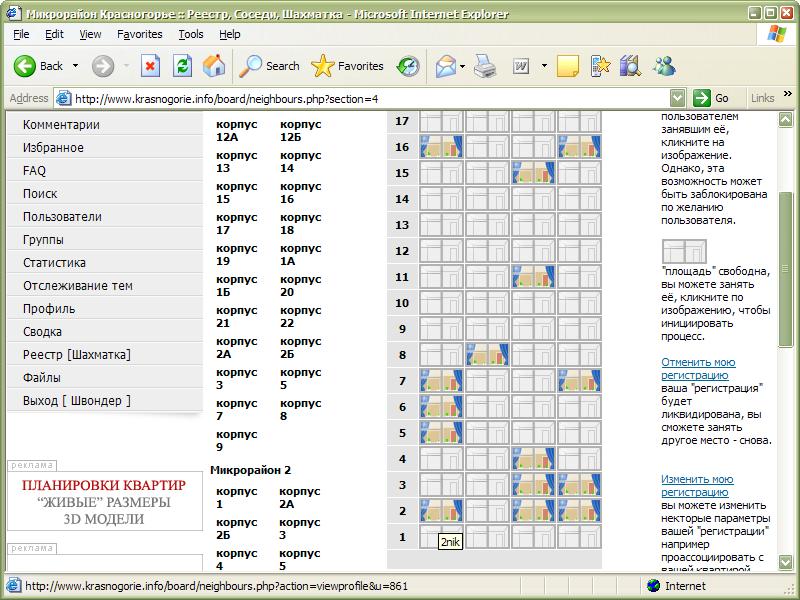Click the occupied apartment on floor 5
Image resolution: width=800 pixels, height=600 pixels.
click(441, 433)
